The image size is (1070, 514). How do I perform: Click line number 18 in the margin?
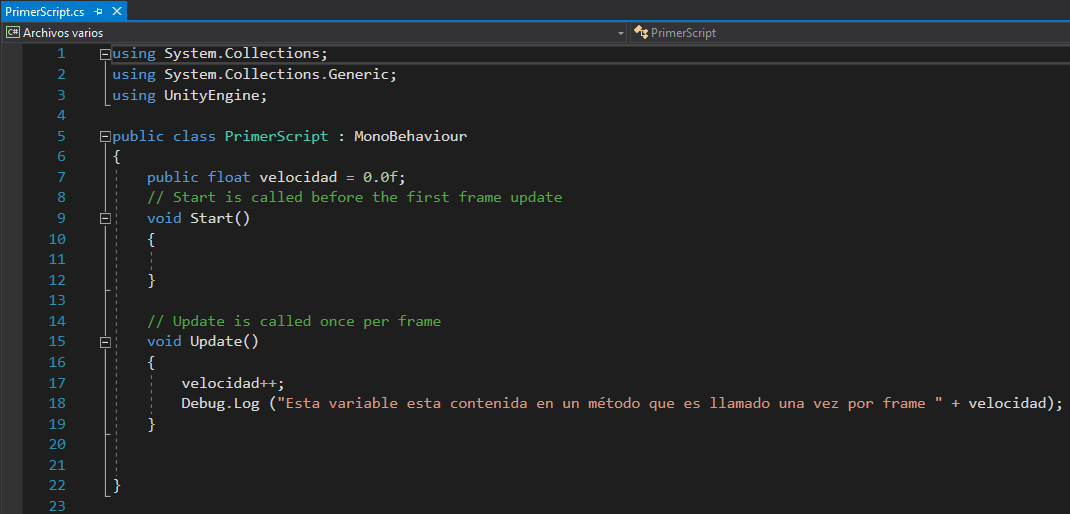(56, 403)
